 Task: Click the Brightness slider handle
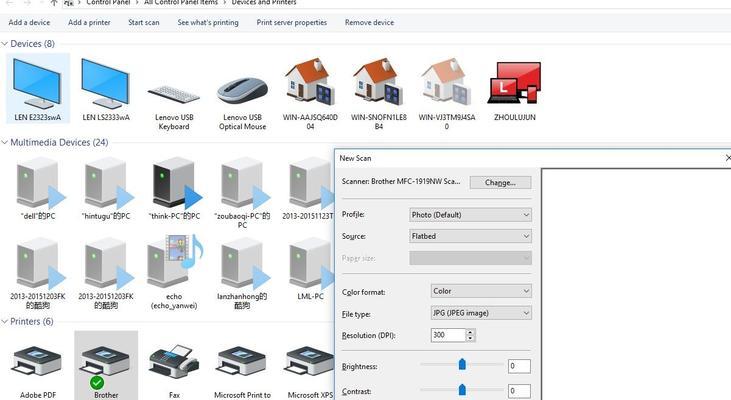[x=462, y=364]
